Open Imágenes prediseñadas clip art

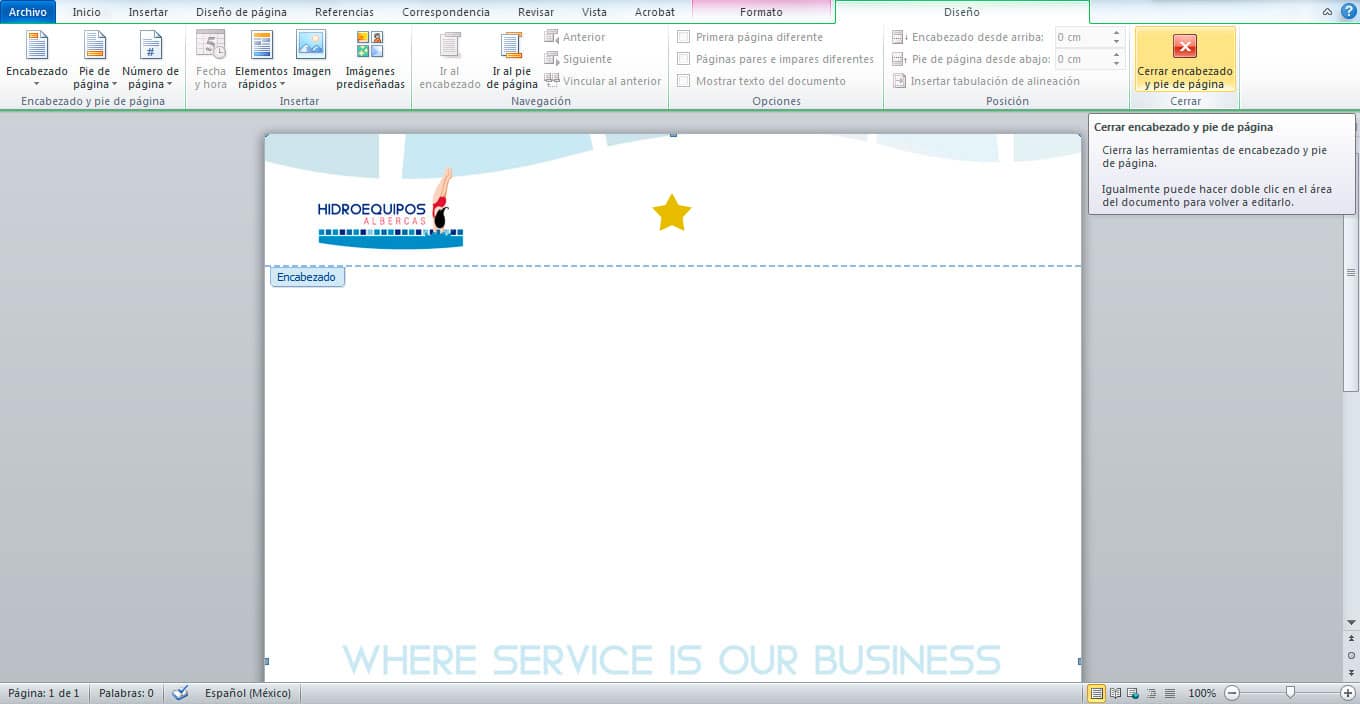point(370,60)
